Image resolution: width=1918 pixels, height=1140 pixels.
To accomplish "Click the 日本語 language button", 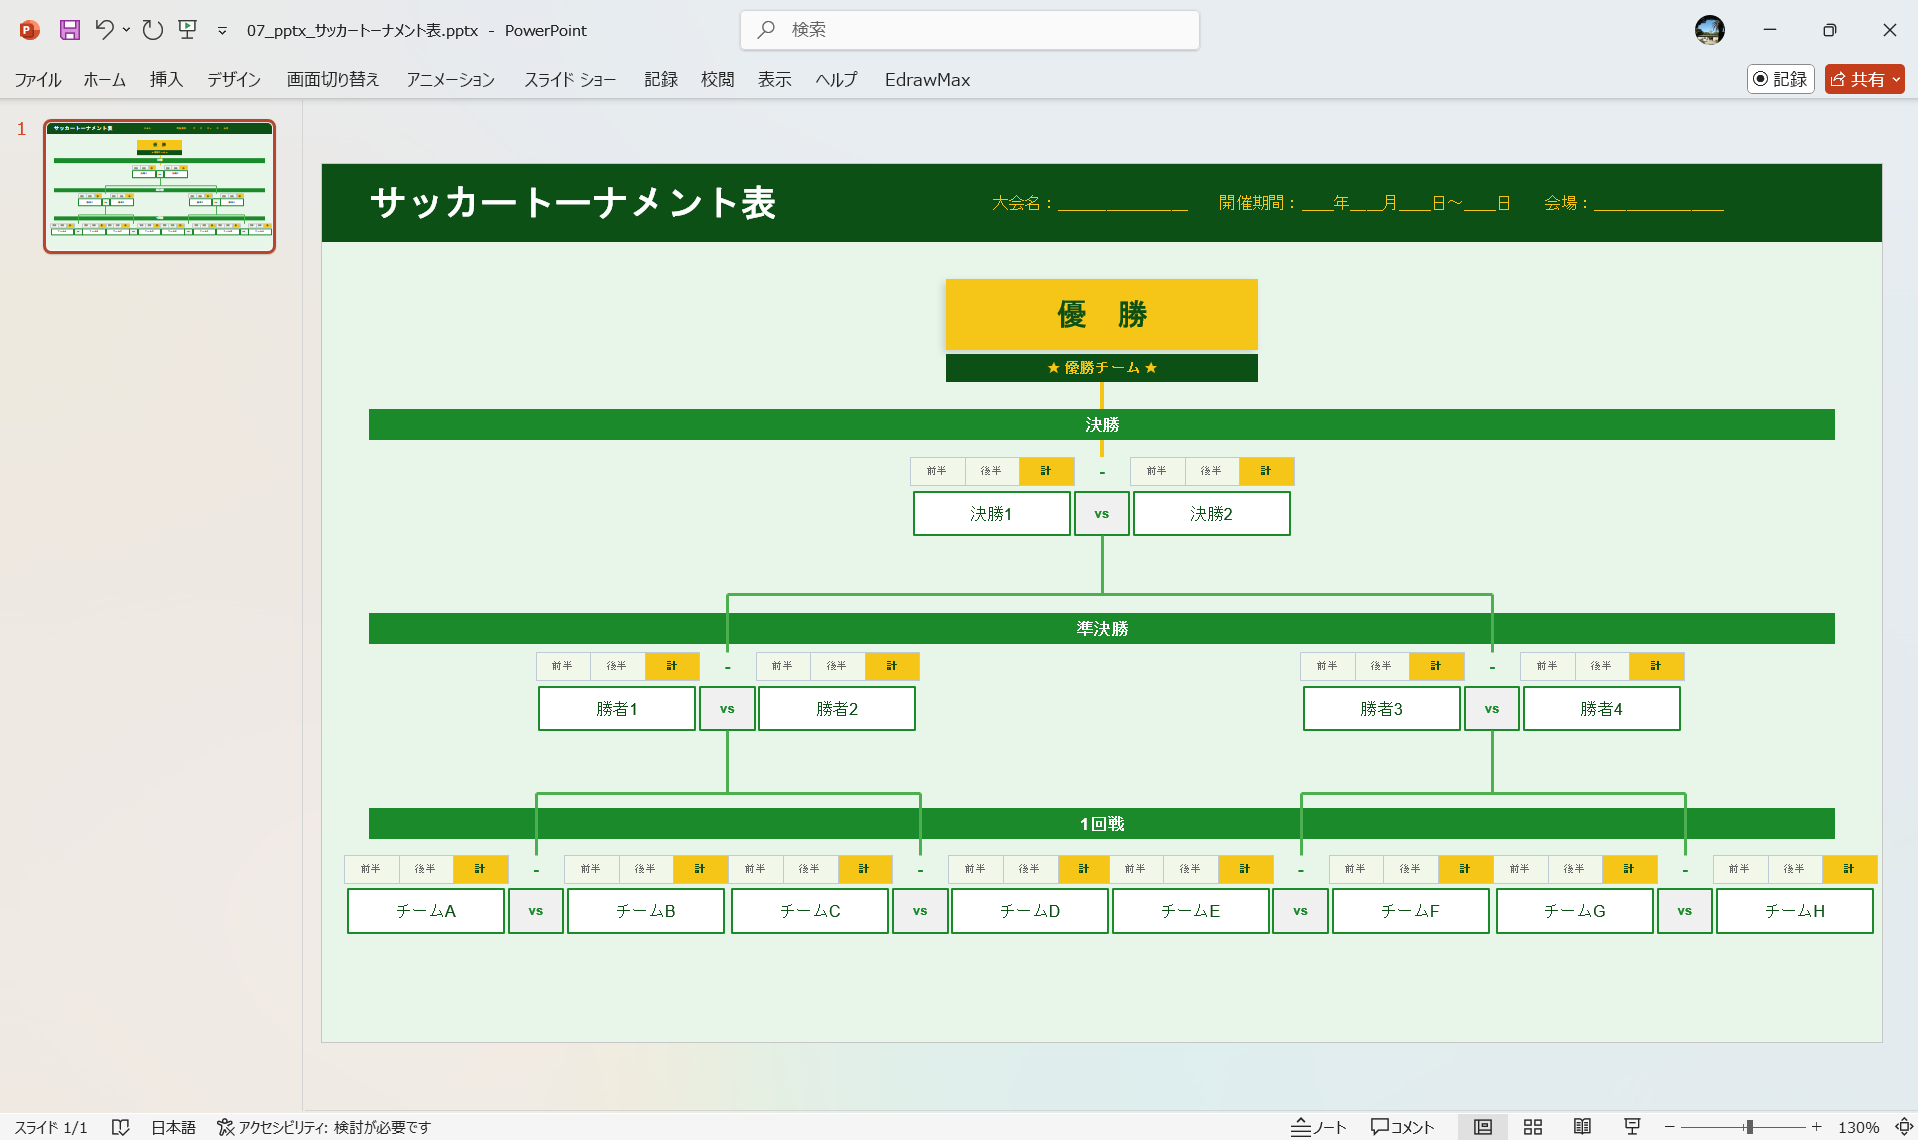I will (172, 1126).
